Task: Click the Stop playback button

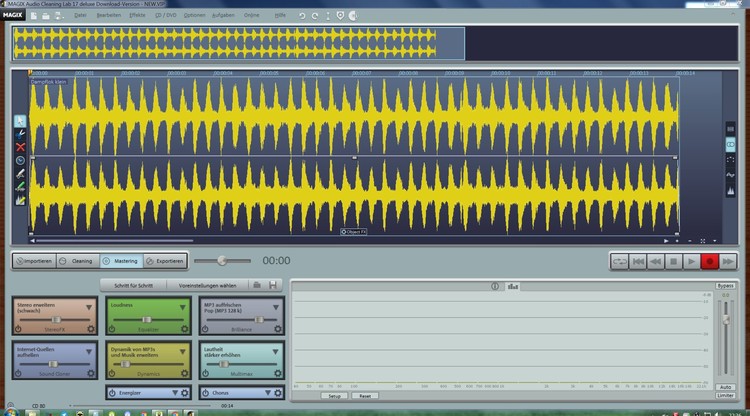Action: (674, 261)
